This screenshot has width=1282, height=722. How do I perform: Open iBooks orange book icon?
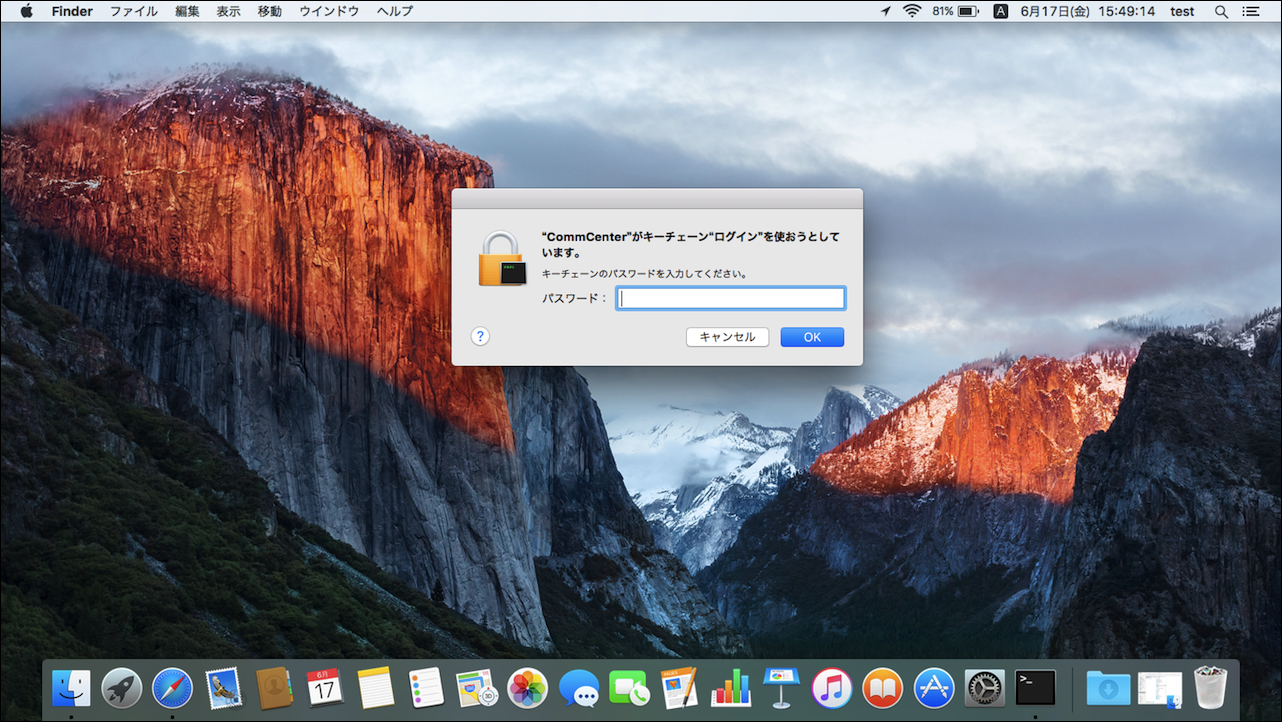click(x=883, y=688)
